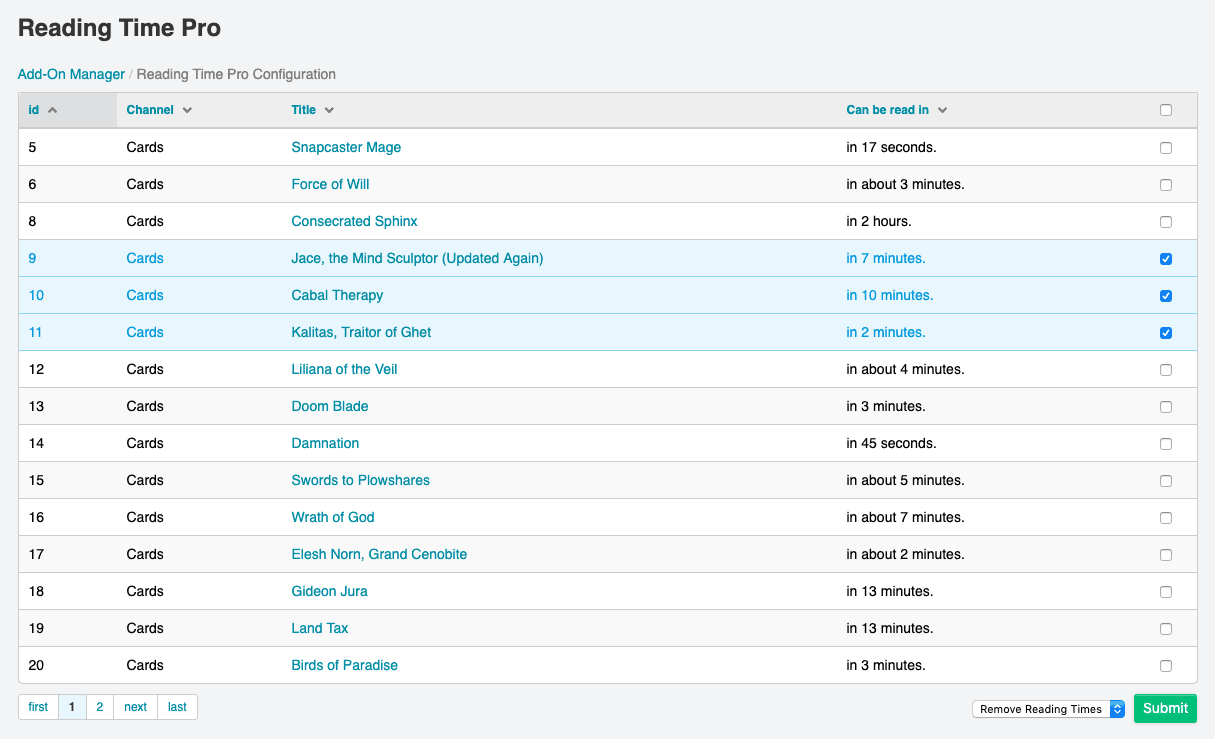Click id cell '20'

tap(36, 665)
